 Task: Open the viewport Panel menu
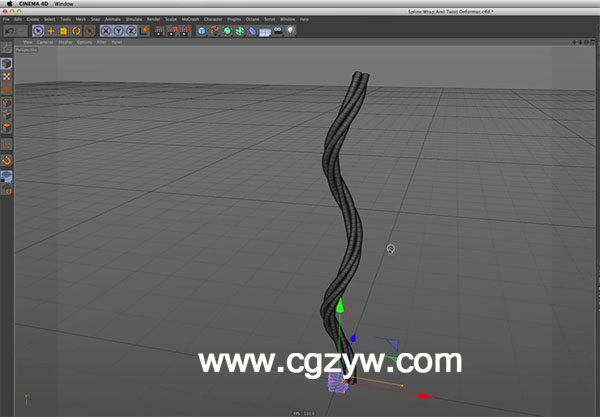[117, 42]
